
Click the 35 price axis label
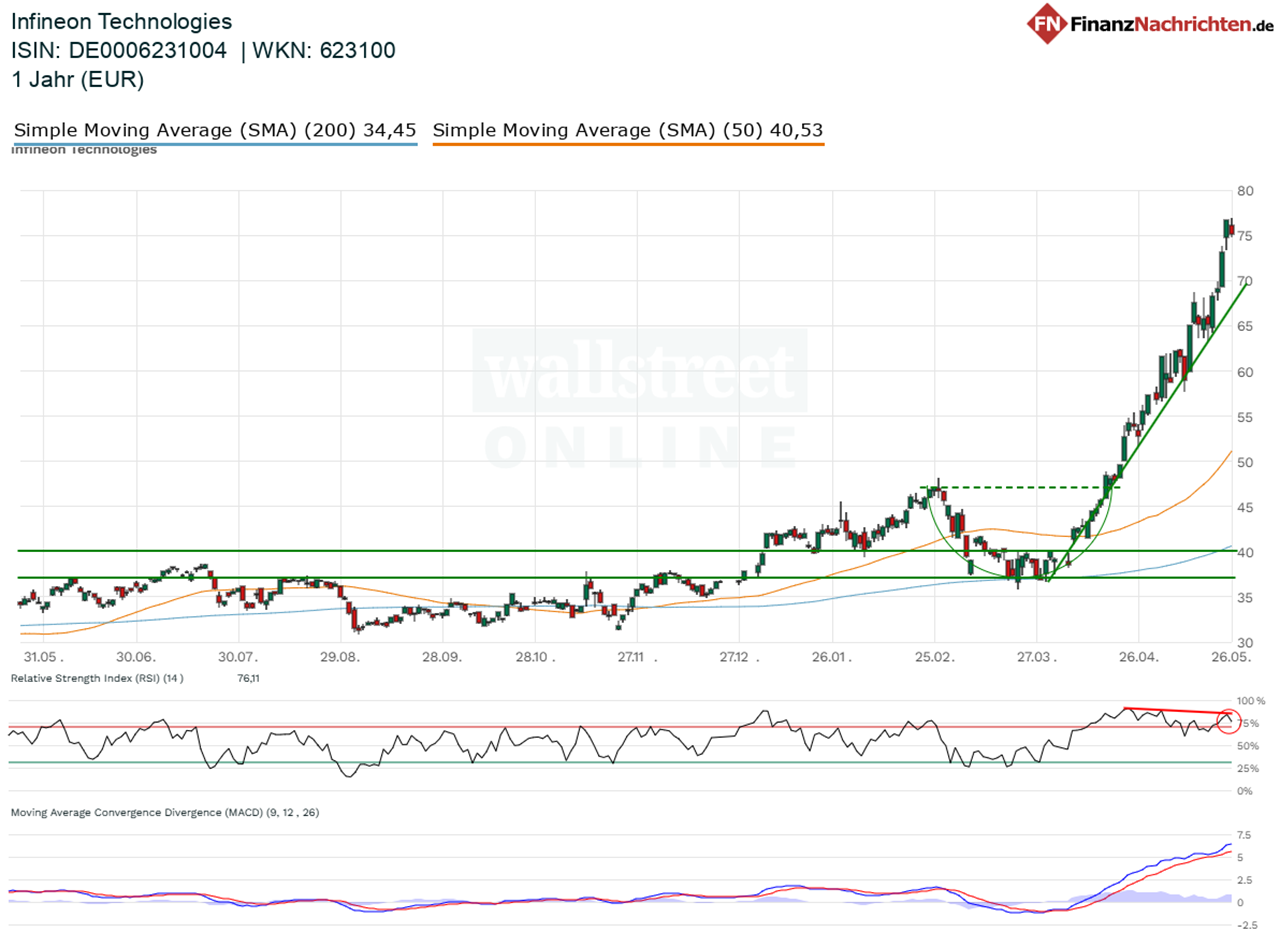(x=1246, y=597)
